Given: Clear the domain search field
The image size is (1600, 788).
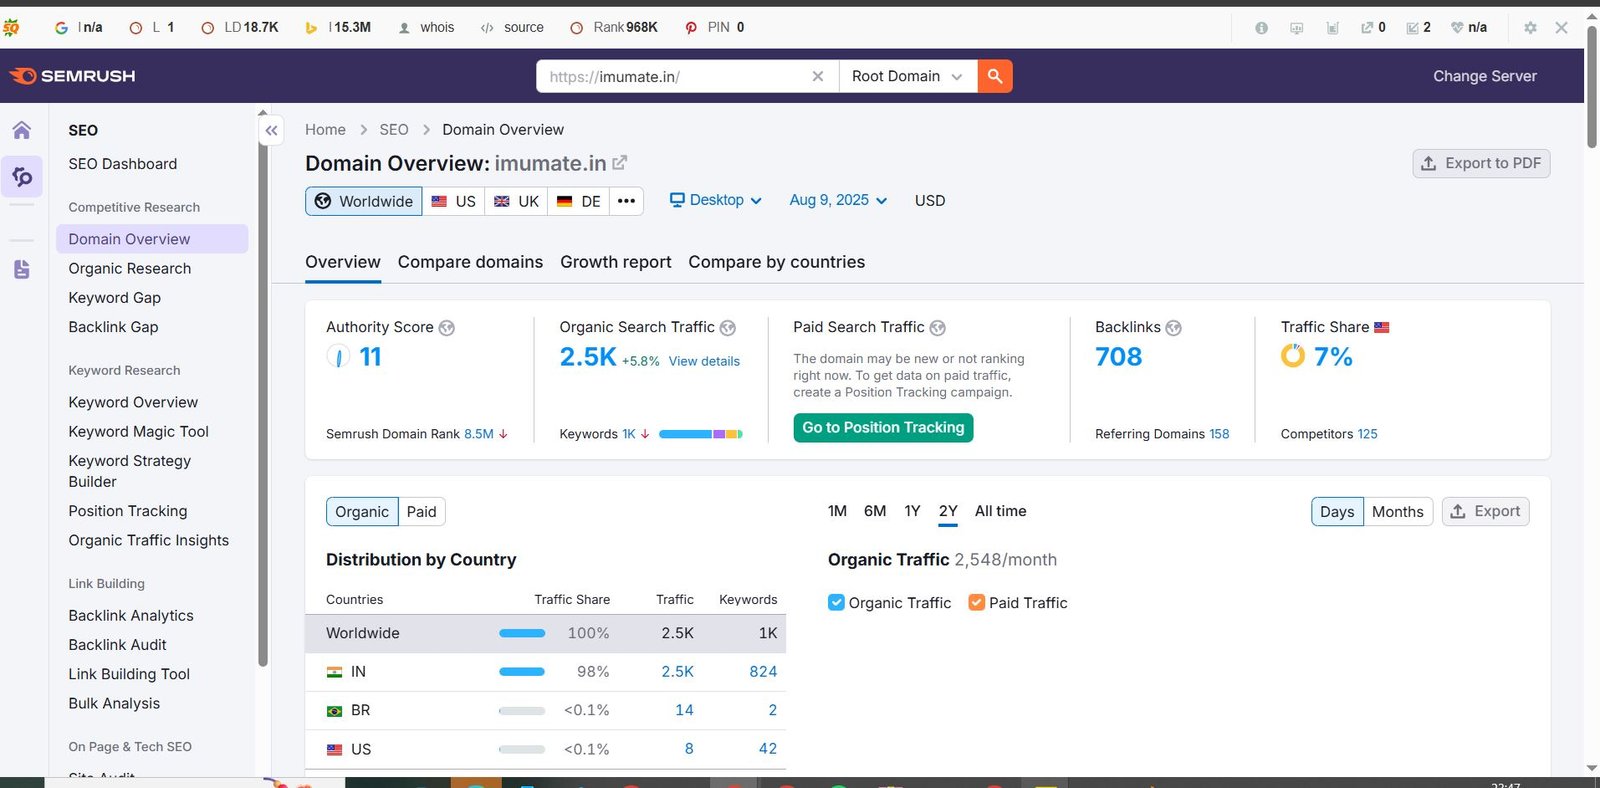Looking at the screenshot, I should [818, 76].
